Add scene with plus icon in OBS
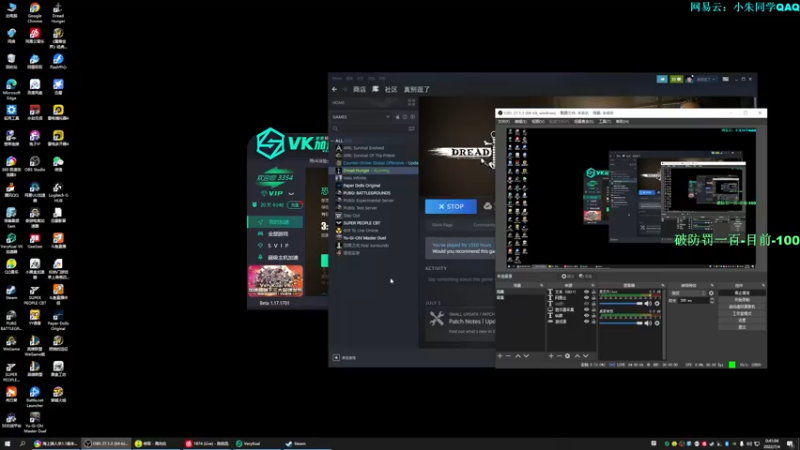 (500, 356)
